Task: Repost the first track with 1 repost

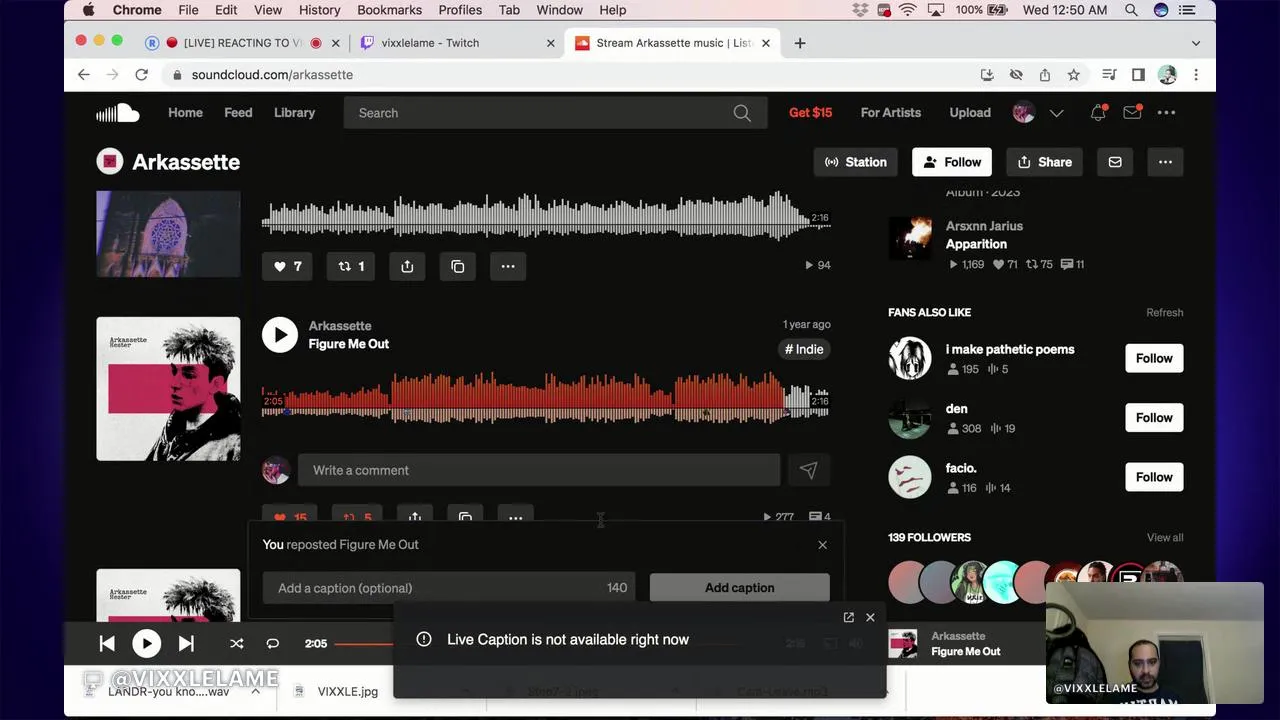Action: click(x=351, y=266)
